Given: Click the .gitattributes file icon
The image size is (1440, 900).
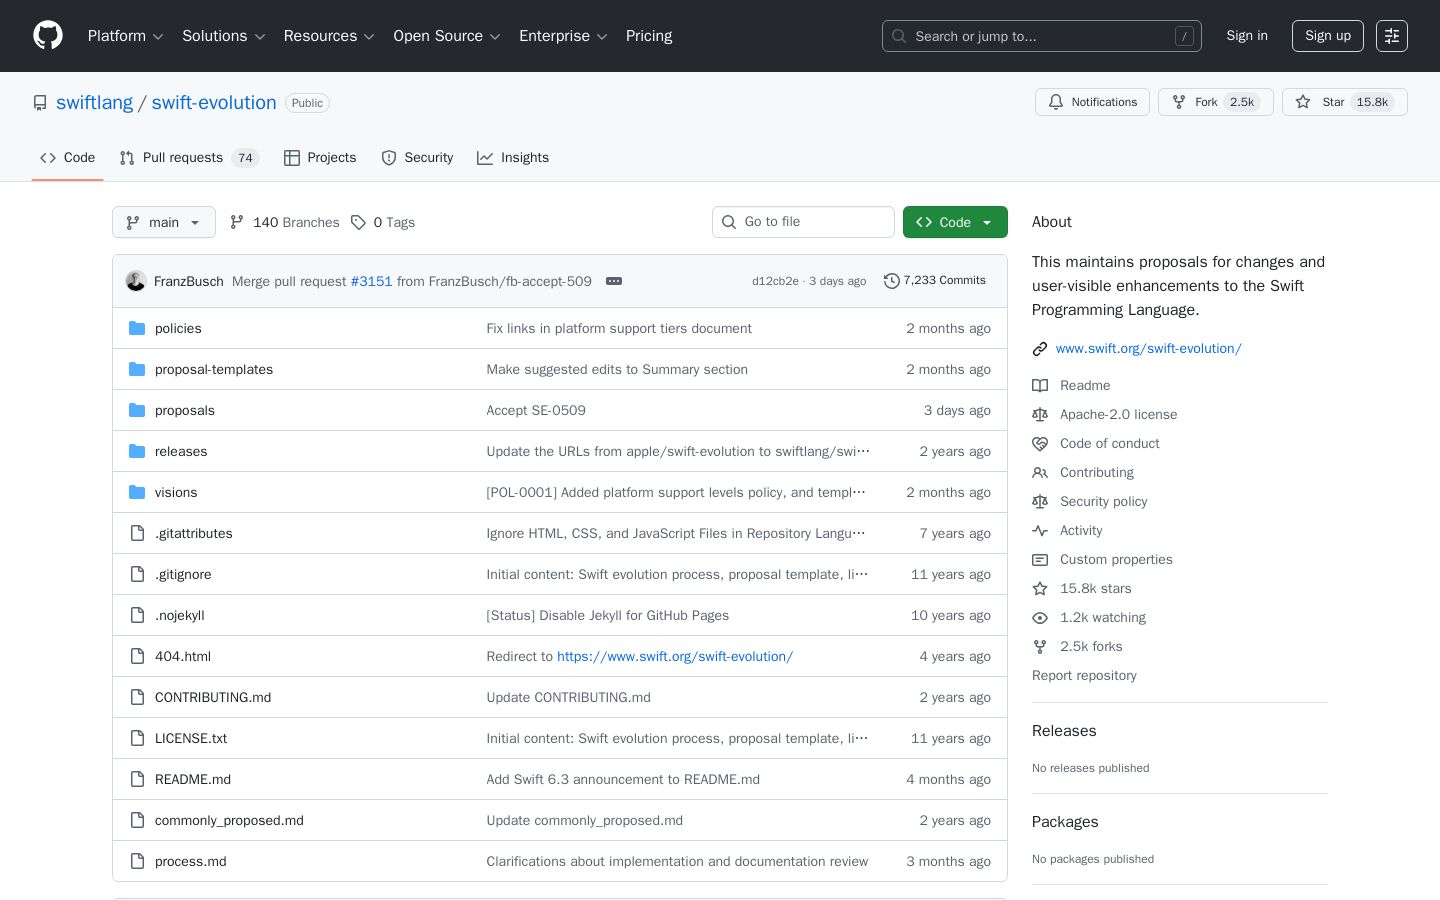Looking at the screenshot, I should point(137,533).
